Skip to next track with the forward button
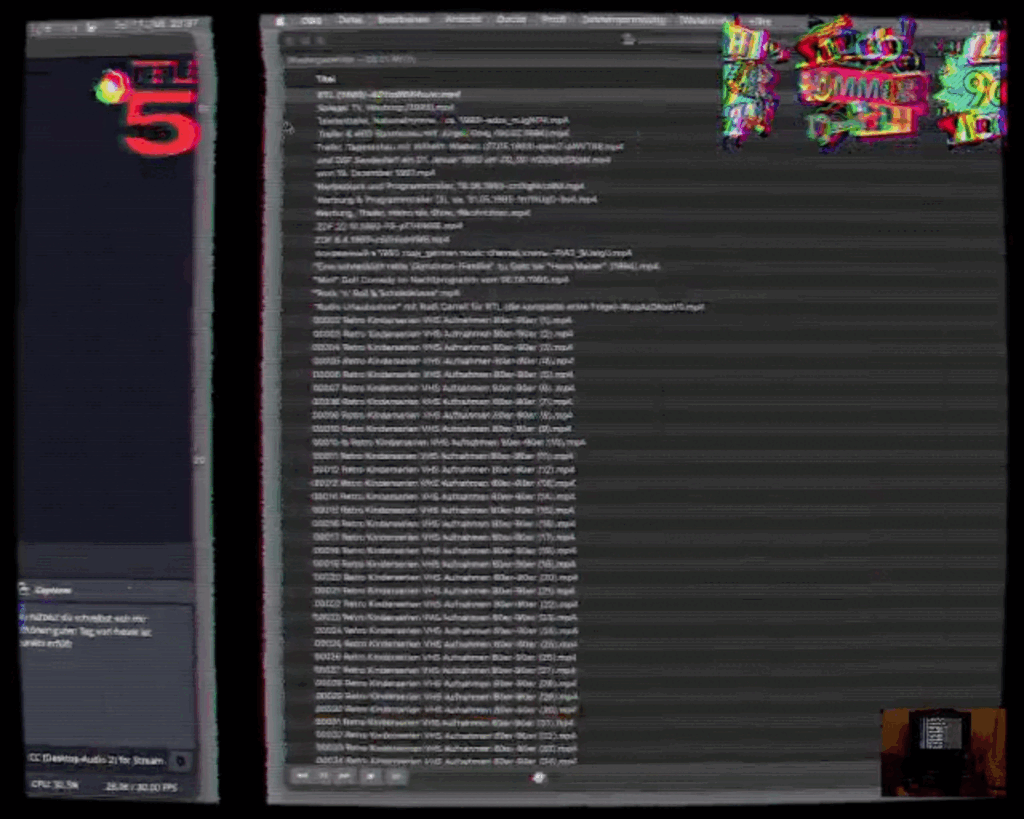The width and height of the screenshot is (1024, 819). pyautogui.click(x=345, y=776)
